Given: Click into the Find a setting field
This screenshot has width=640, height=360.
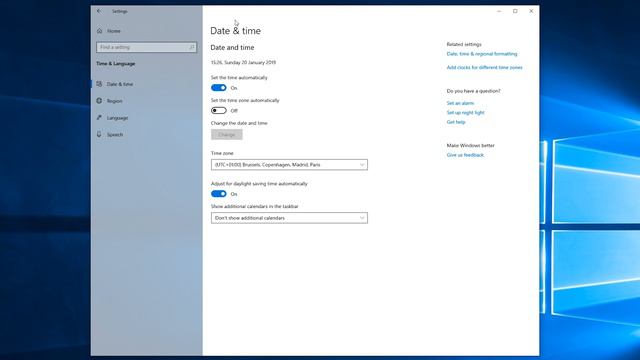Looking at the screenshot, I should [x=146, y=47].
